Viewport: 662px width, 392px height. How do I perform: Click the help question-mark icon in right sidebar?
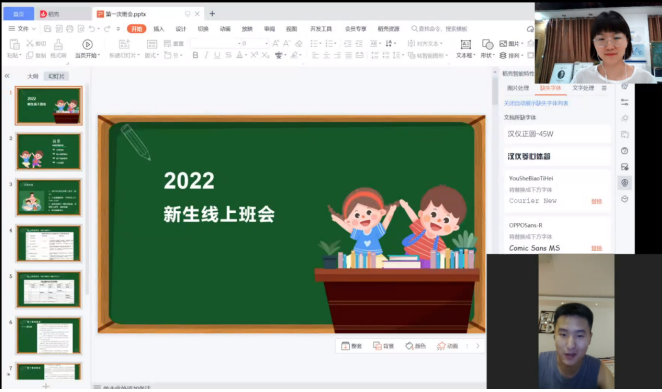coord(624,151)
